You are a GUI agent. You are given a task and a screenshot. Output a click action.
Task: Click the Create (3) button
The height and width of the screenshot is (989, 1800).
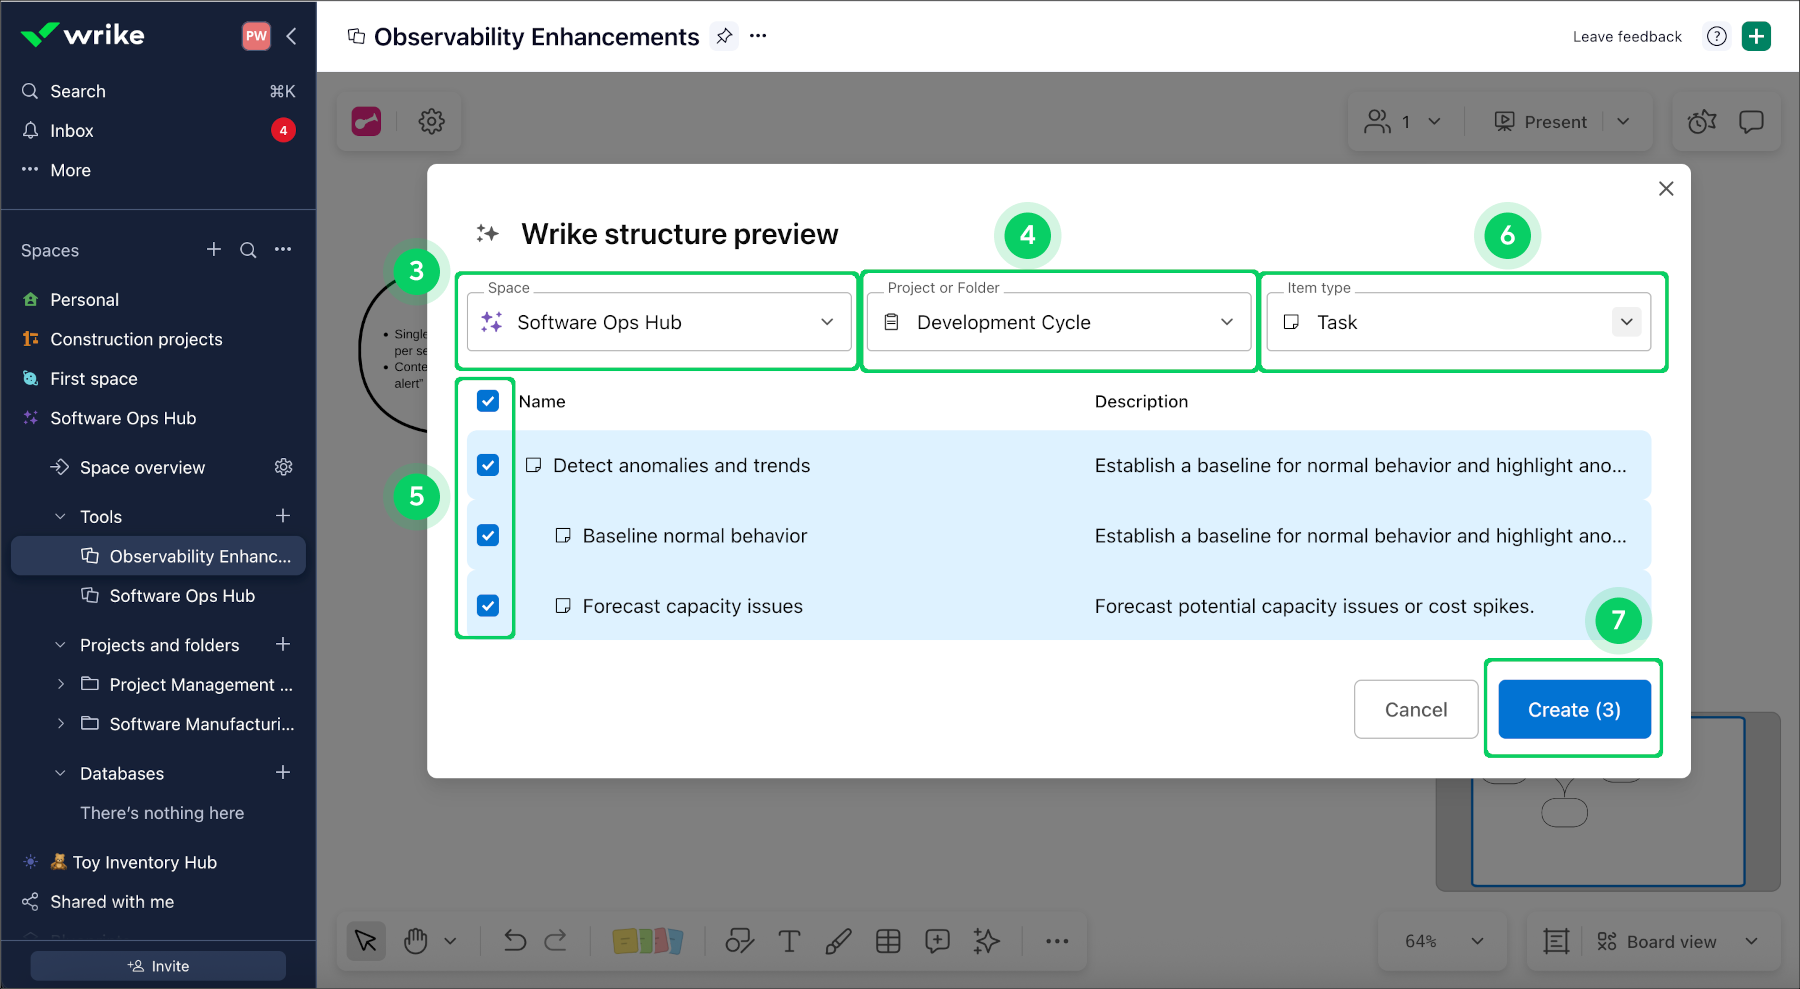point(1574,710)
